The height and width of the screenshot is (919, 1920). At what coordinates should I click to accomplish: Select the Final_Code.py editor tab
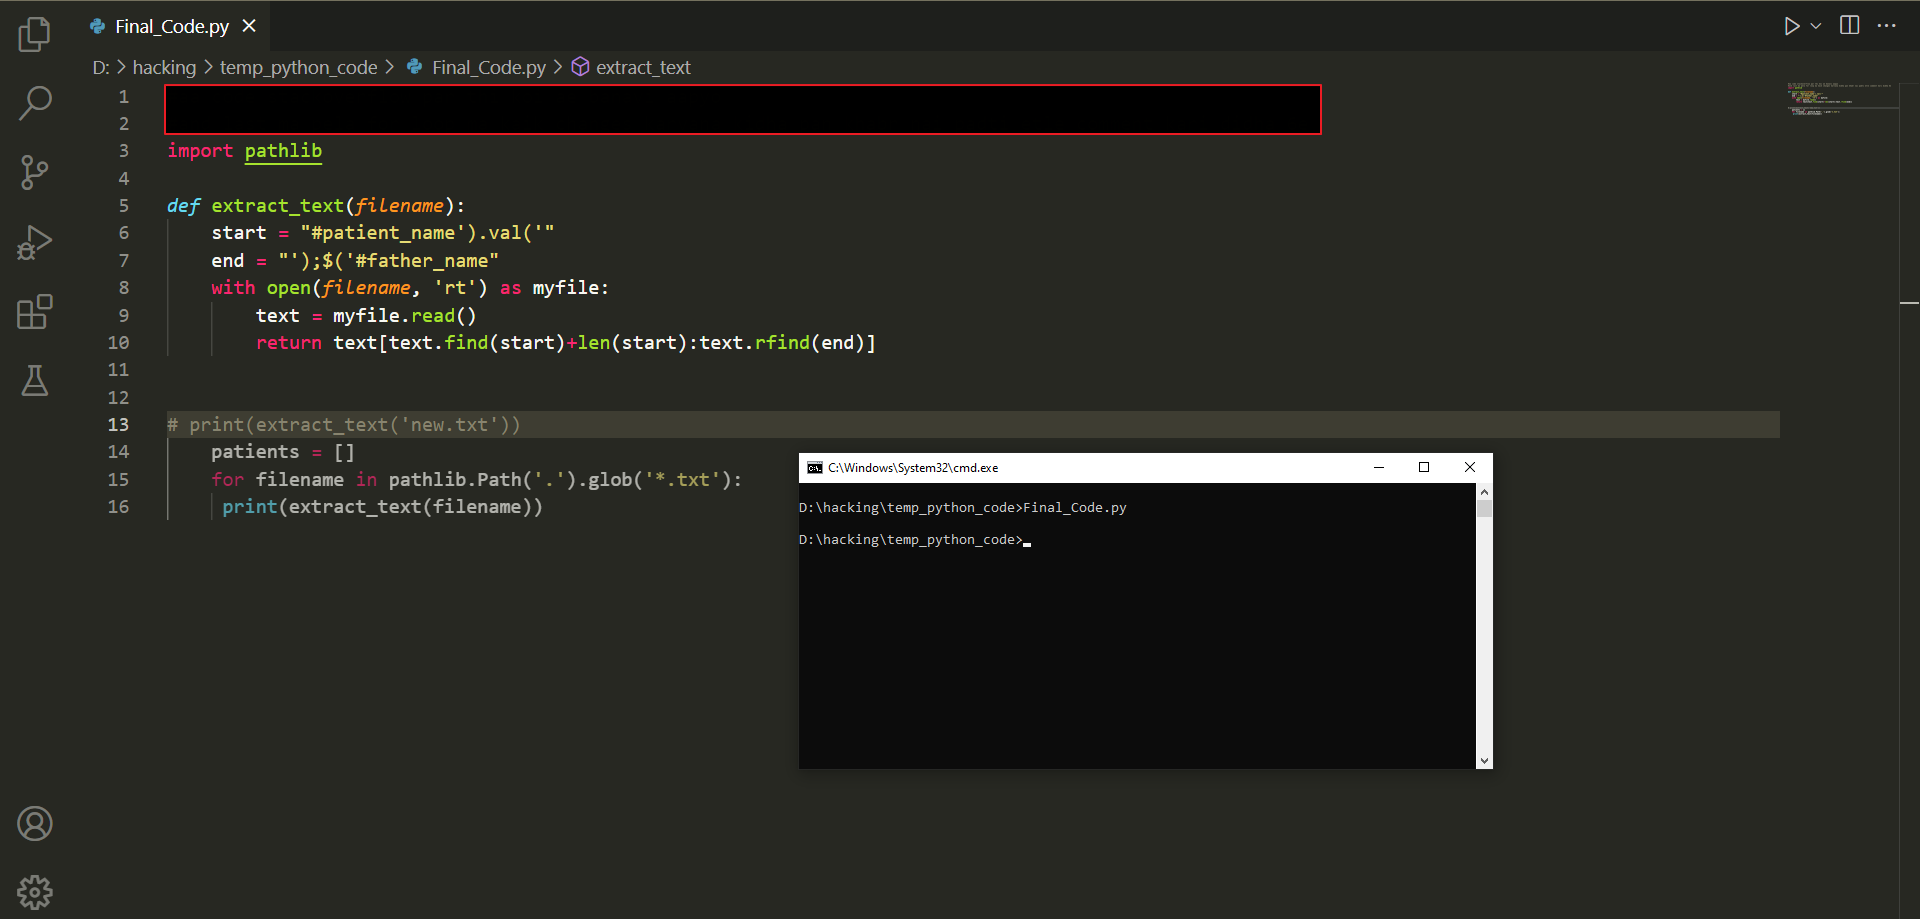[x=172, y=26]
